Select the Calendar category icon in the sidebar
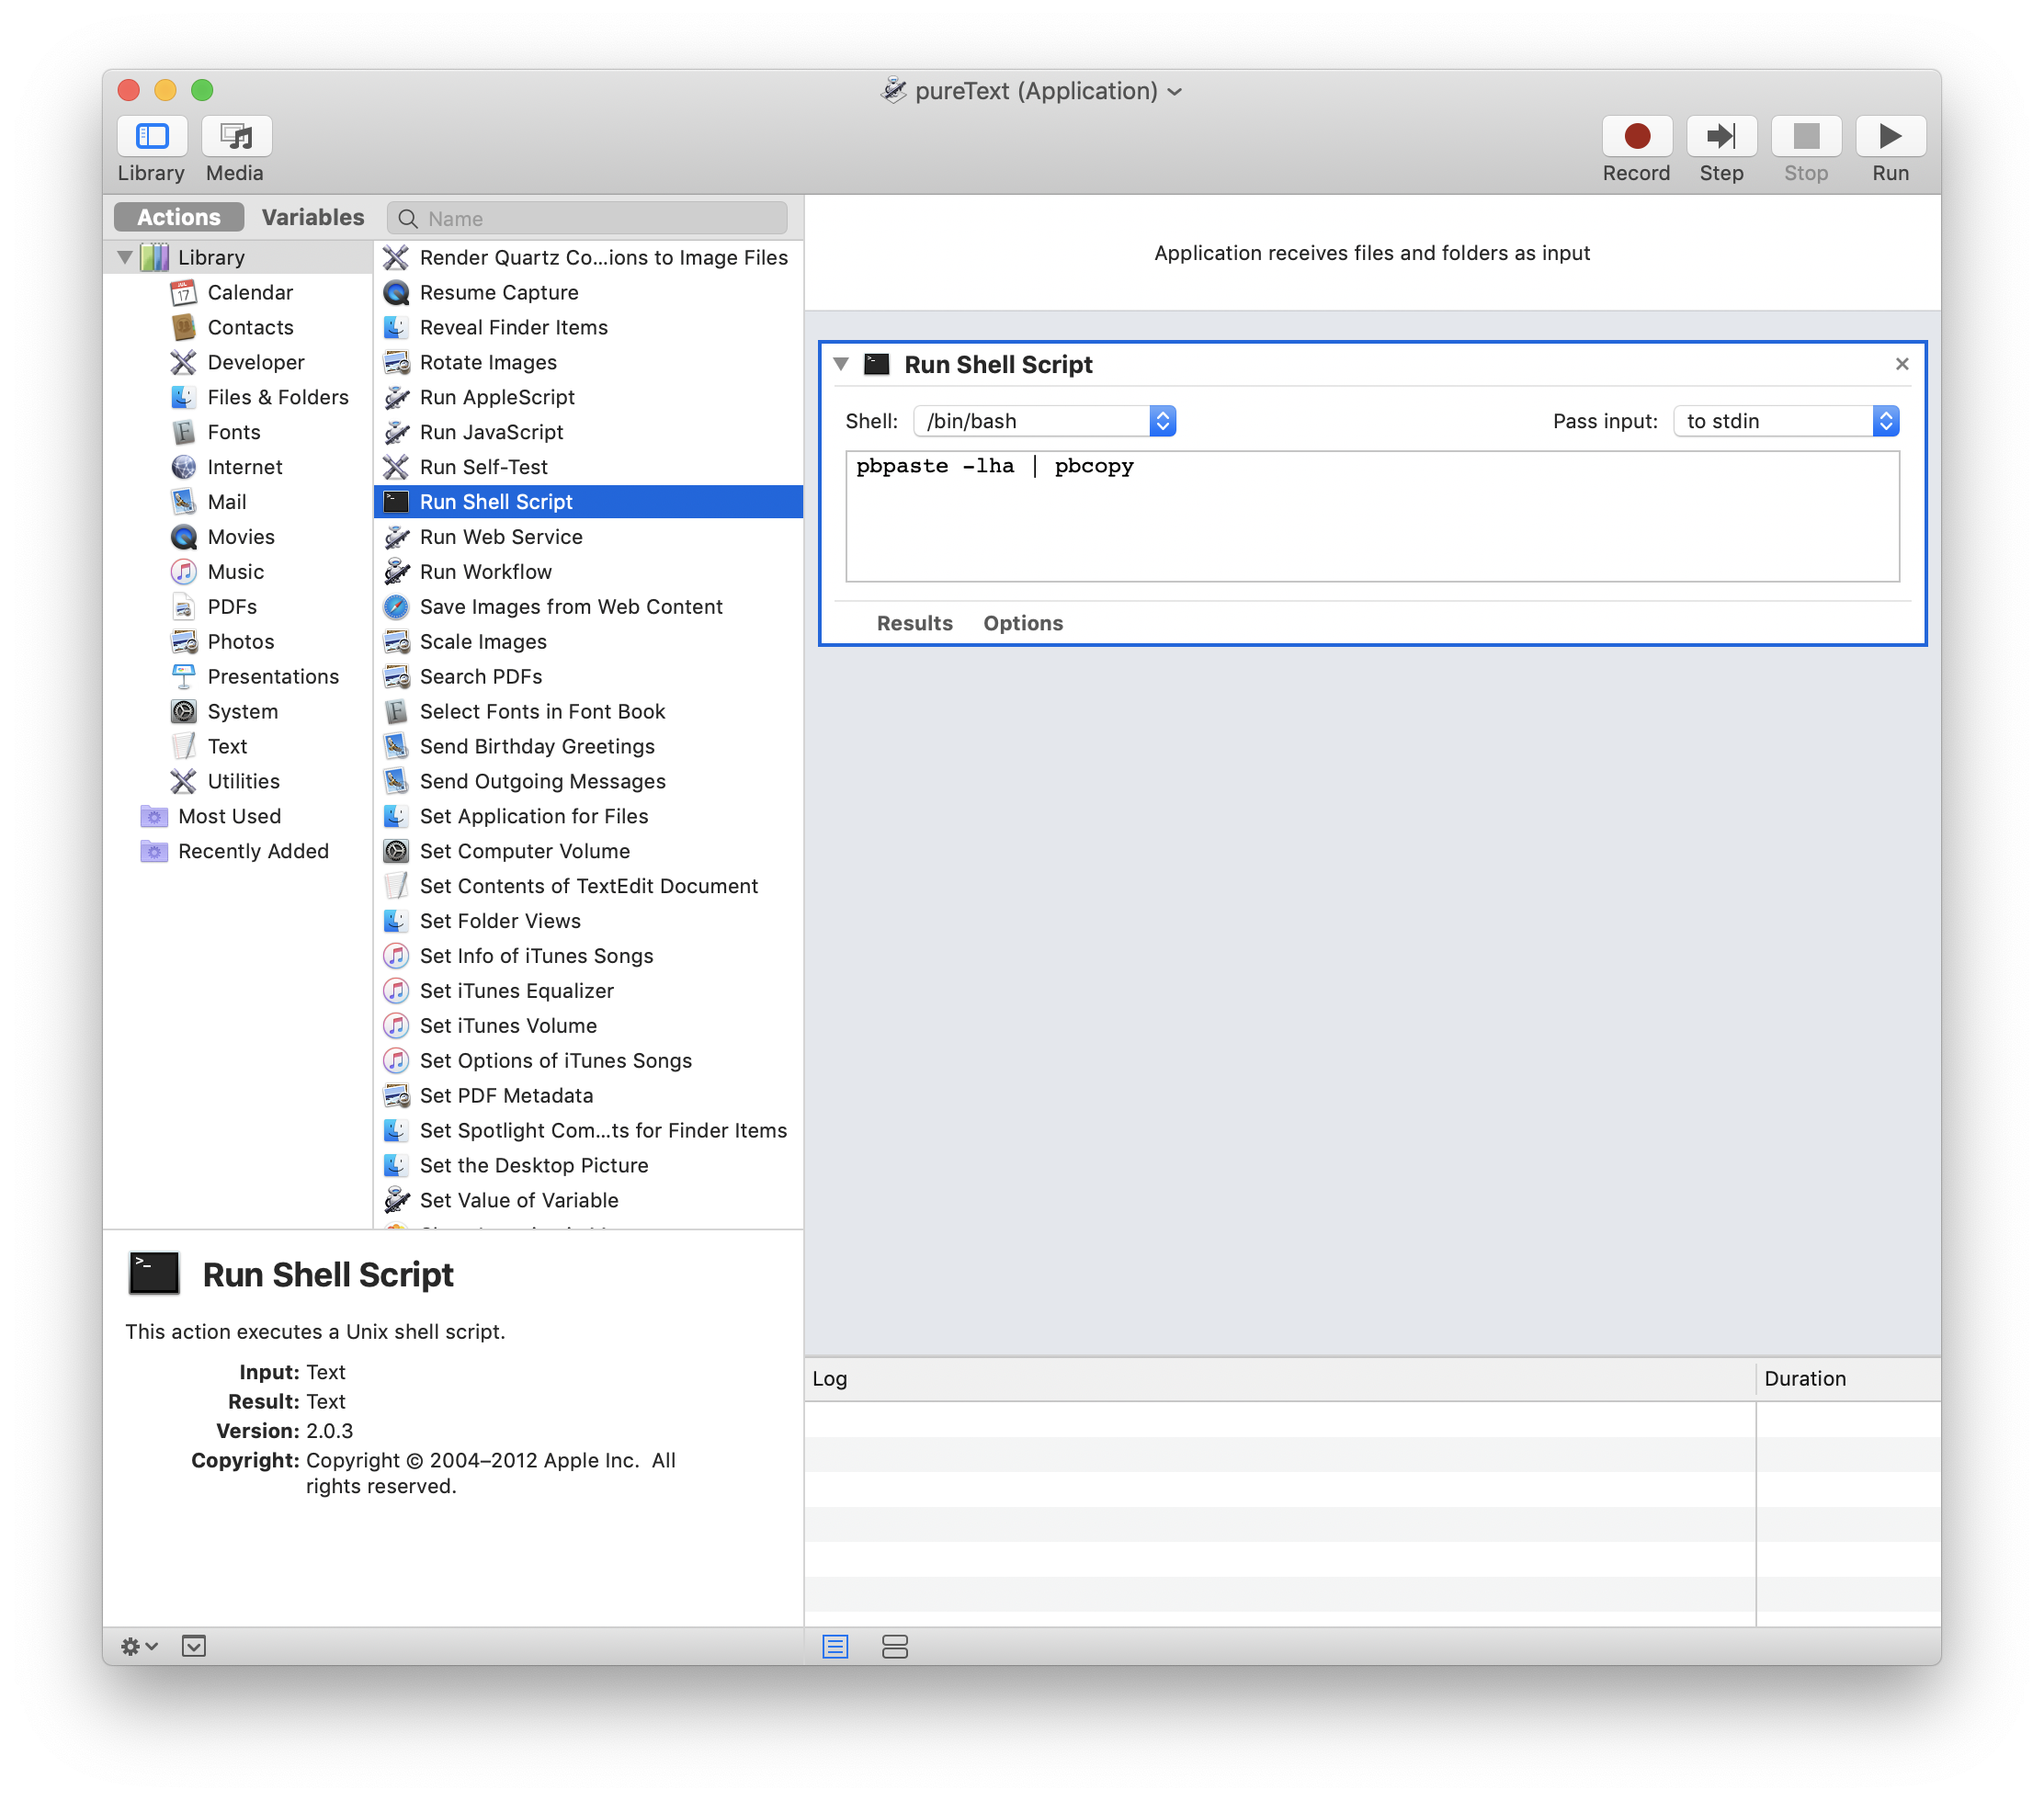The width and height of the screenshot is (2044, 1801). point(184,292)
